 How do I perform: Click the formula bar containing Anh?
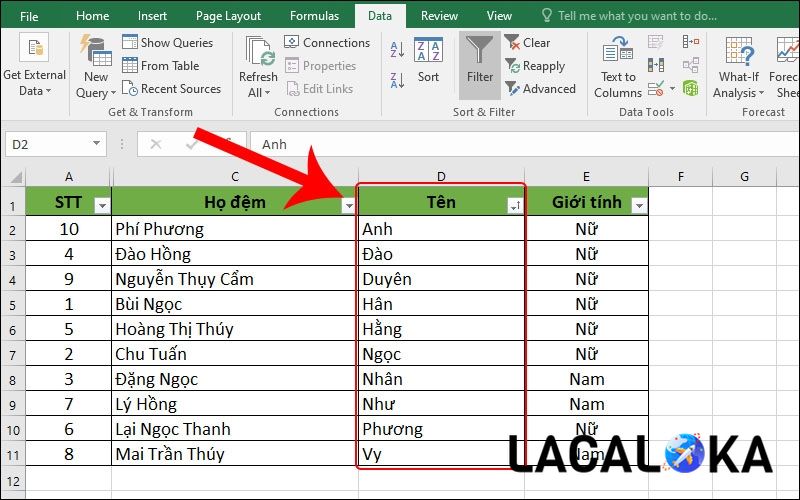click(524, 144)
